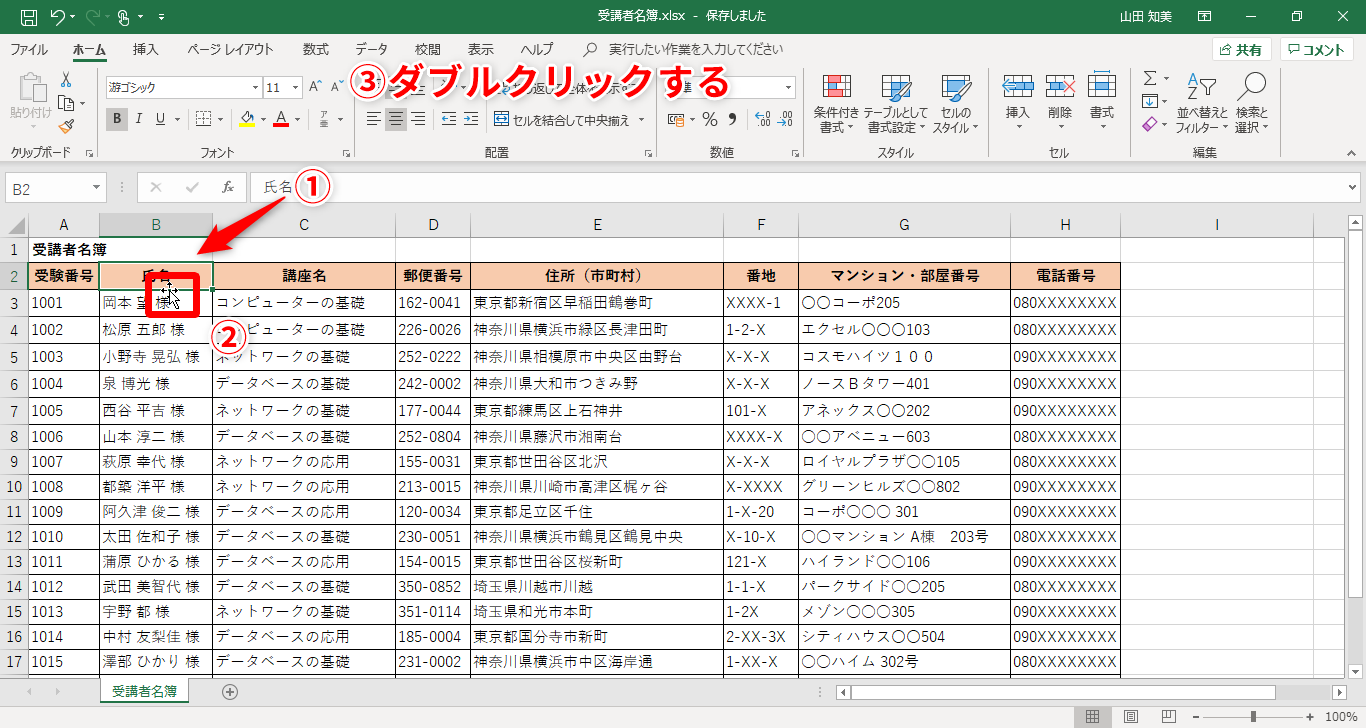This screenshot has width=1366, height=728.
Task: Open the Clipboard pane launcher
Action: click(89, 153)
